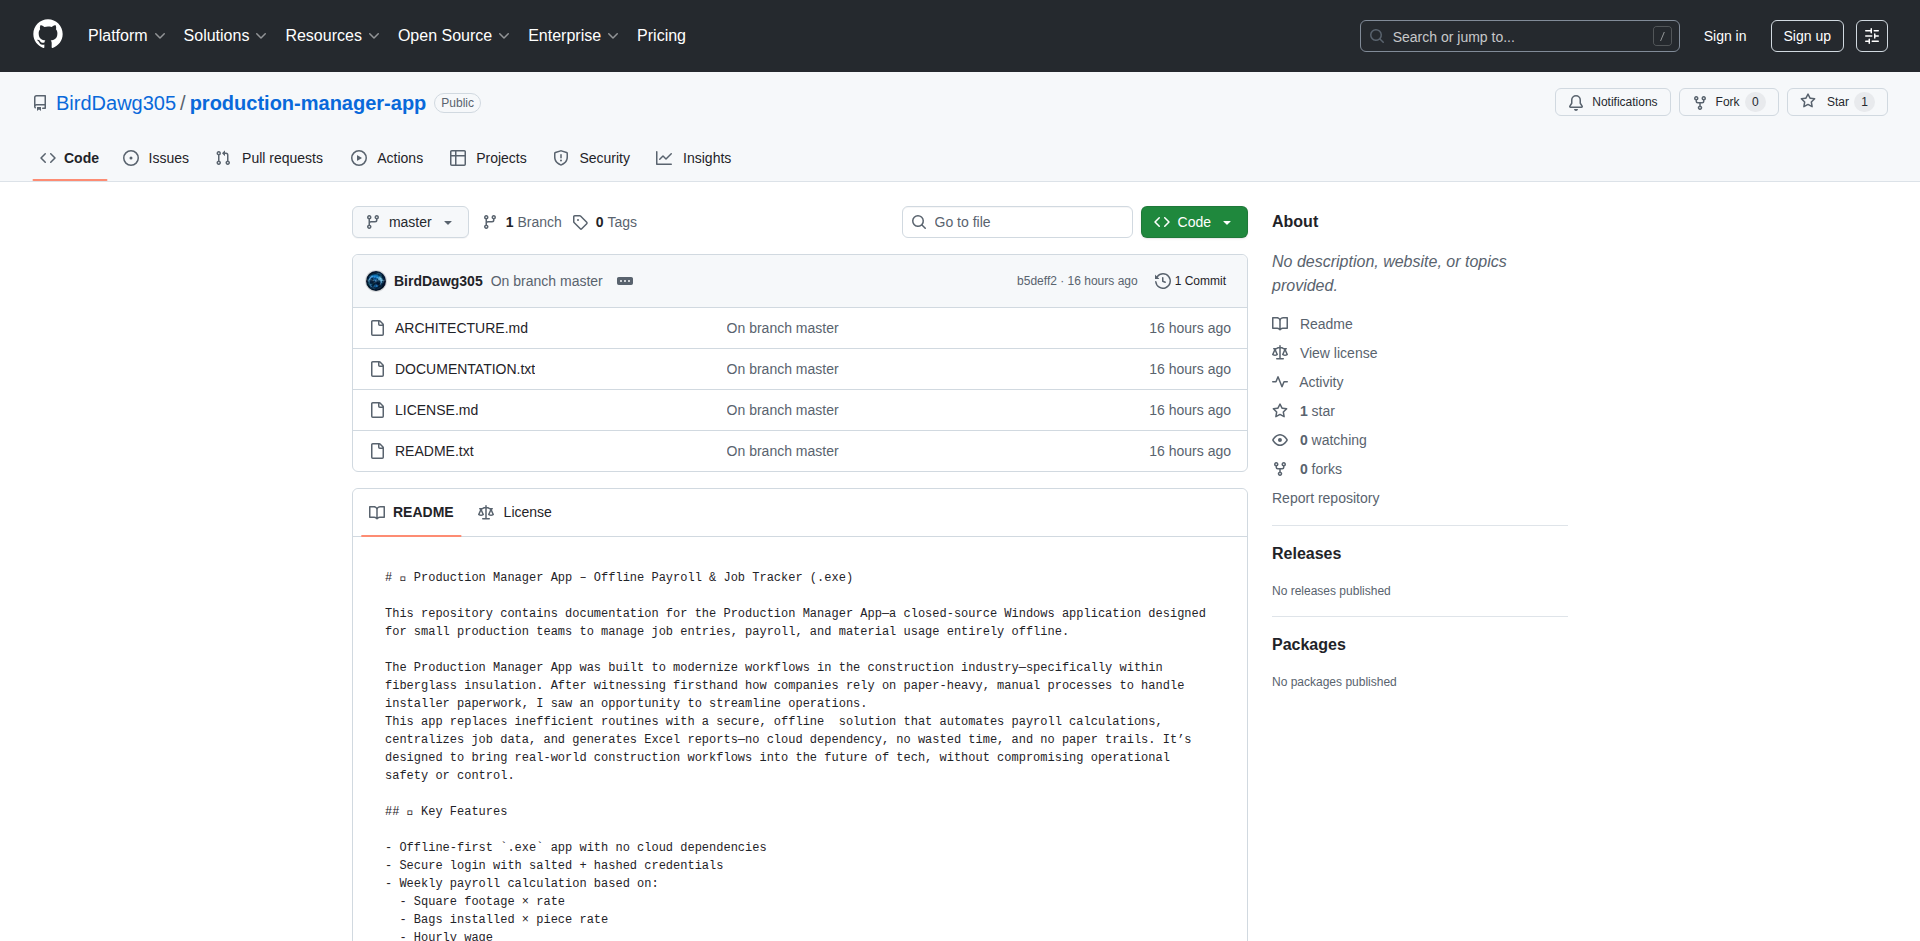Open DOCUMENTATION.txt file
Viewport: 1920px width, 941px height.
click(x=465, y=369)
